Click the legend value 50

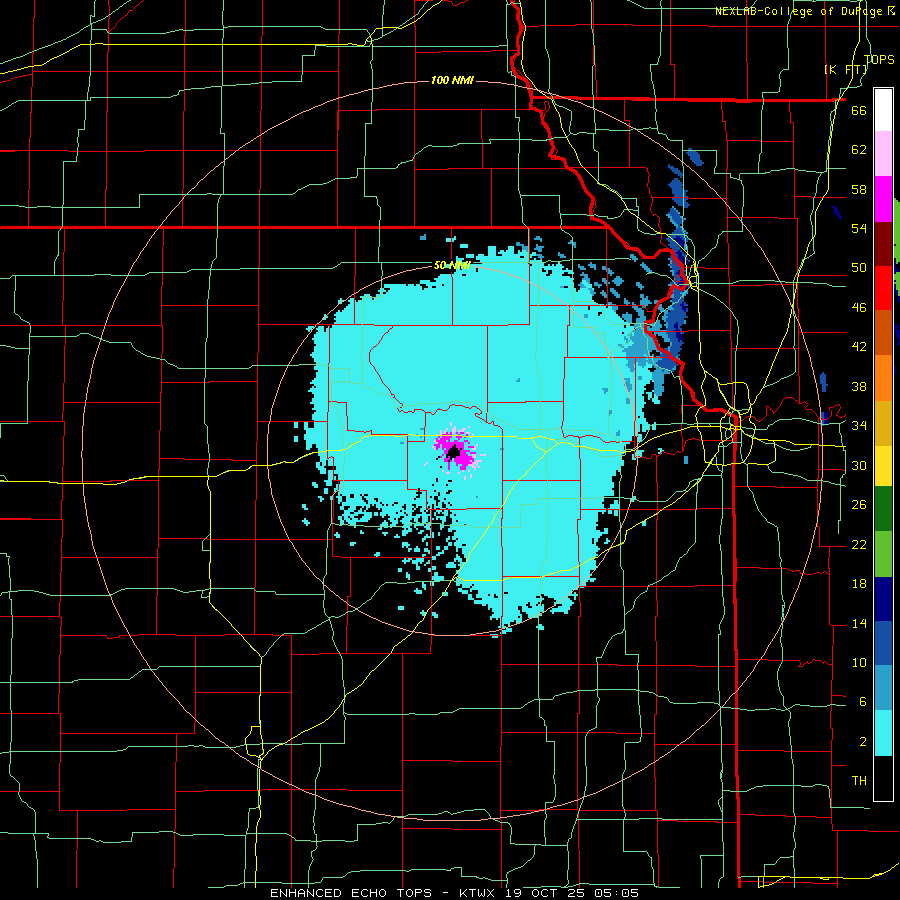pos(859,268)
